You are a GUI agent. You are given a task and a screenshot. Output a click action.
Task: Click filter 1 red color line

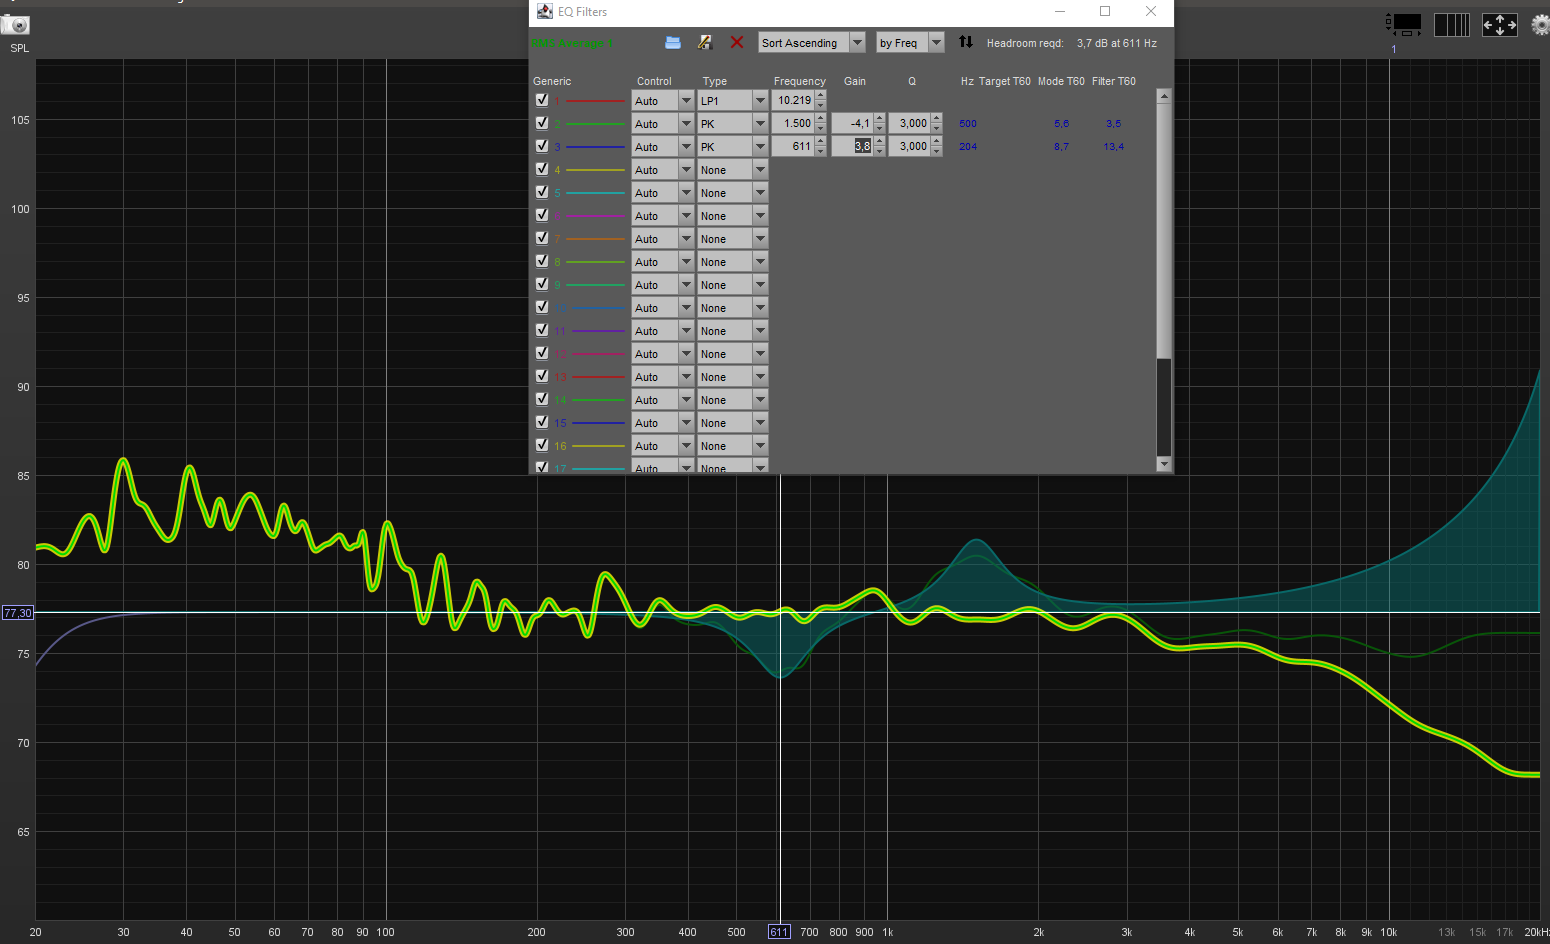[x=595, y=101]
